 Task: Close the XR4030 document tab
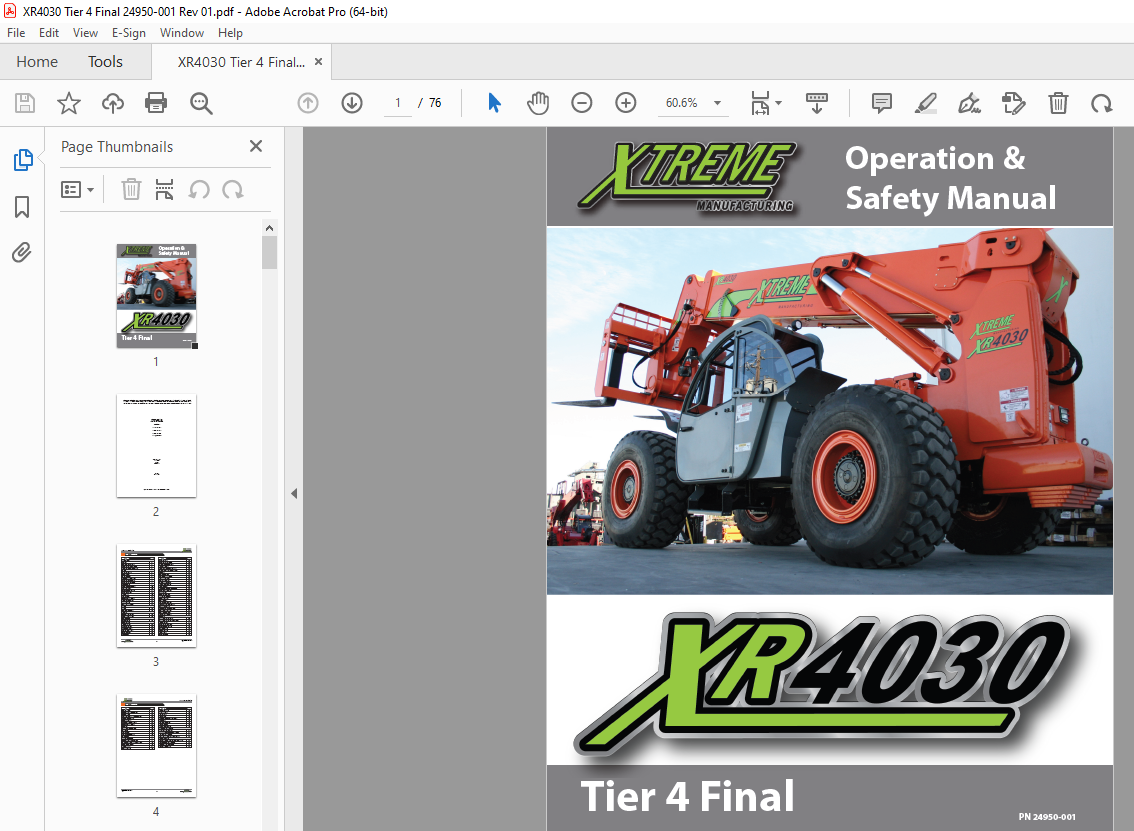point(318,62)
